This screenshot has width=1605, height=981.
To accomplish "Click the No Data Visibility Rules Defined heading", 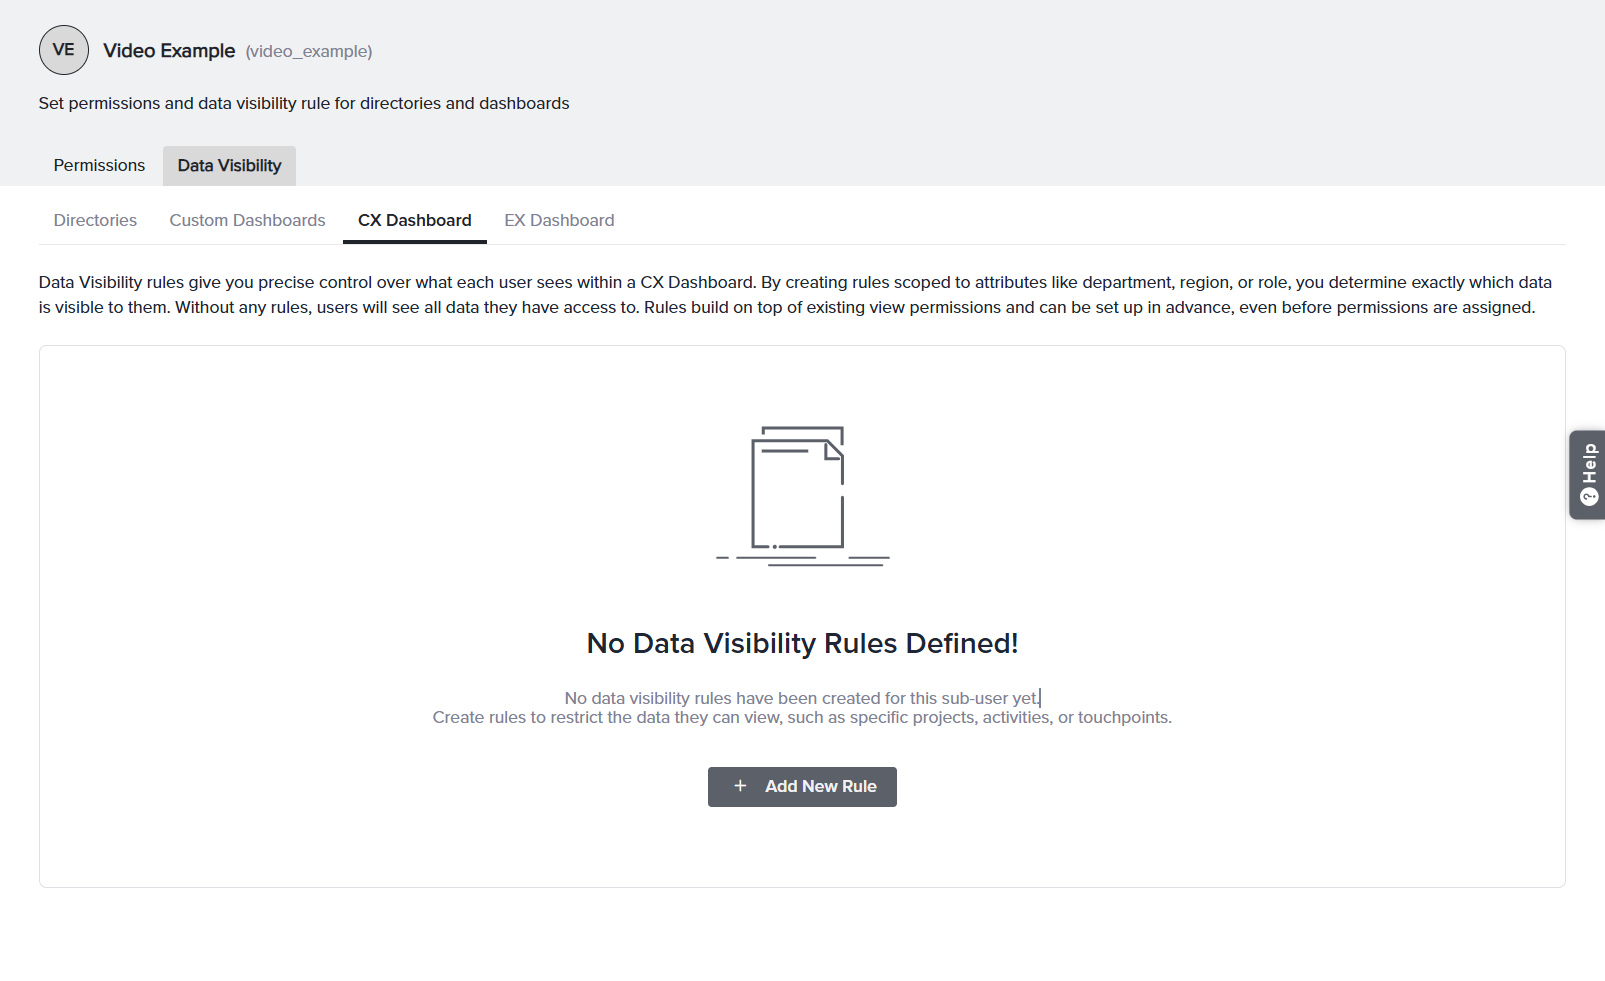I will [x=802, y=643].
